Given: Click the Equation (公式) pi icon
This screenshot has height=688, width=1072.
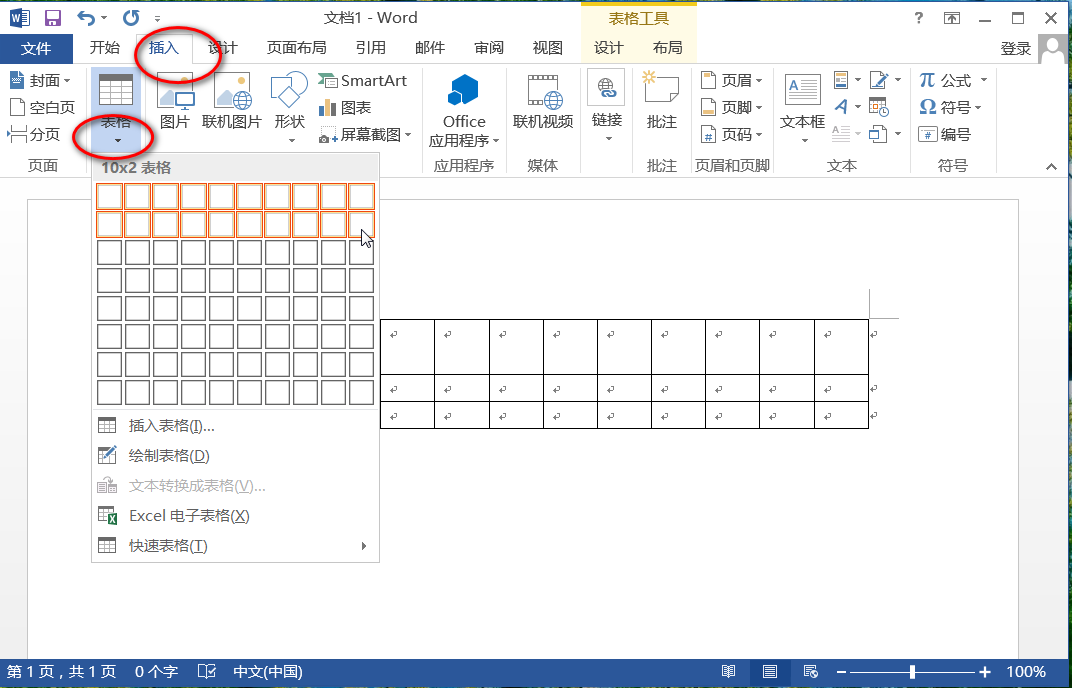Looking at the screenshot, I should pos(927,80).
